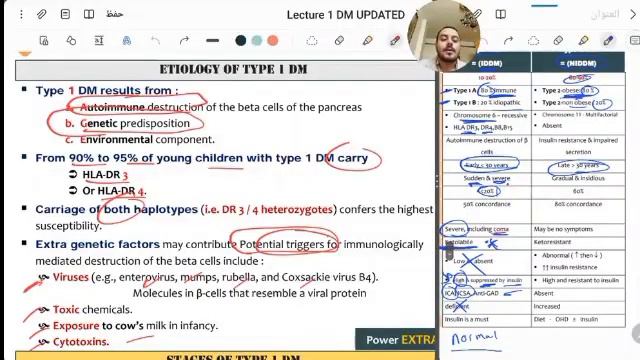Screen dimensions: 640x360
Task: Select the blue pen tool in right note
Action: [x=608, y=41]
